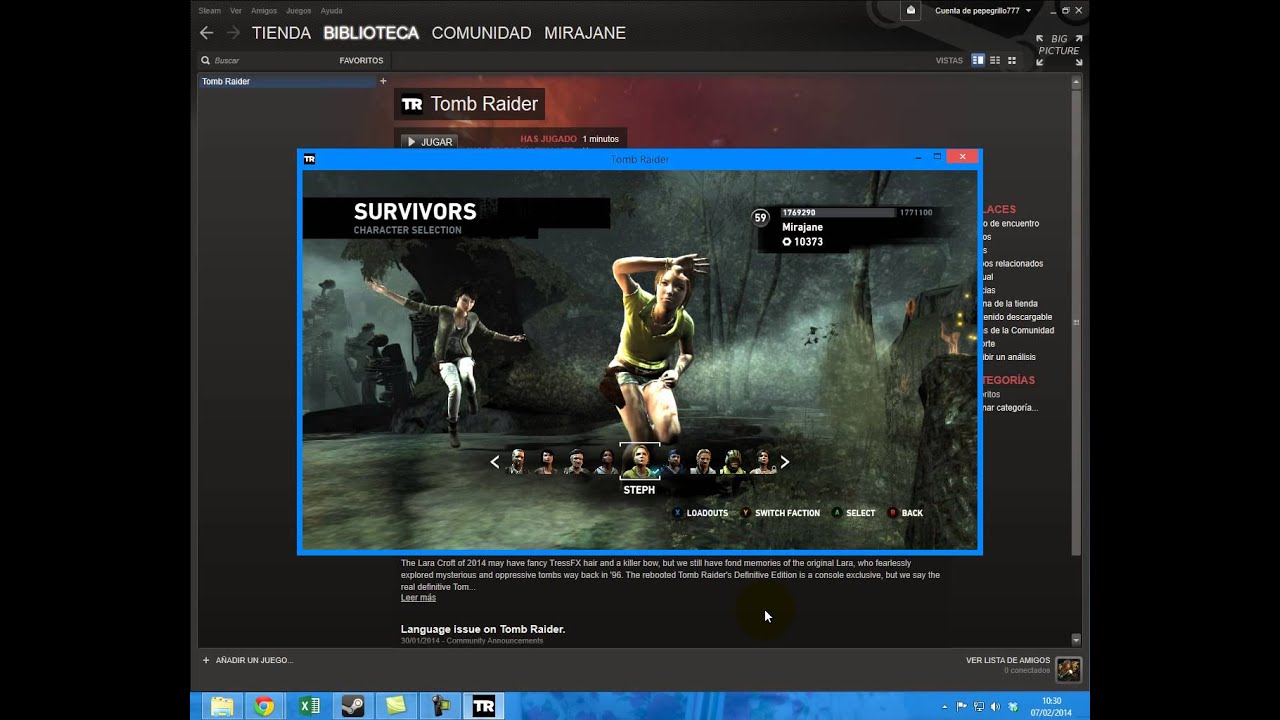This screenshot has width=1280, height=720.
Task: Open the Language issue on Tomb Raider news
Action: [x=483, y=629]
